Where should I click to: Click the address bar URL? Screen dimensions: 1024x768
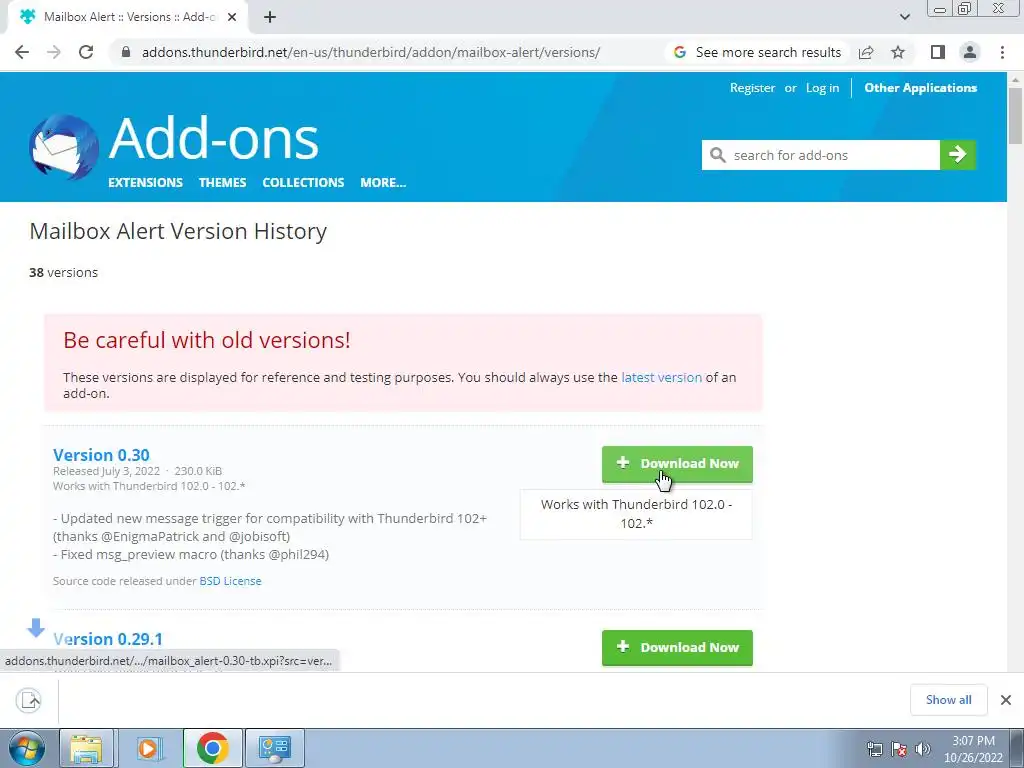371,52
